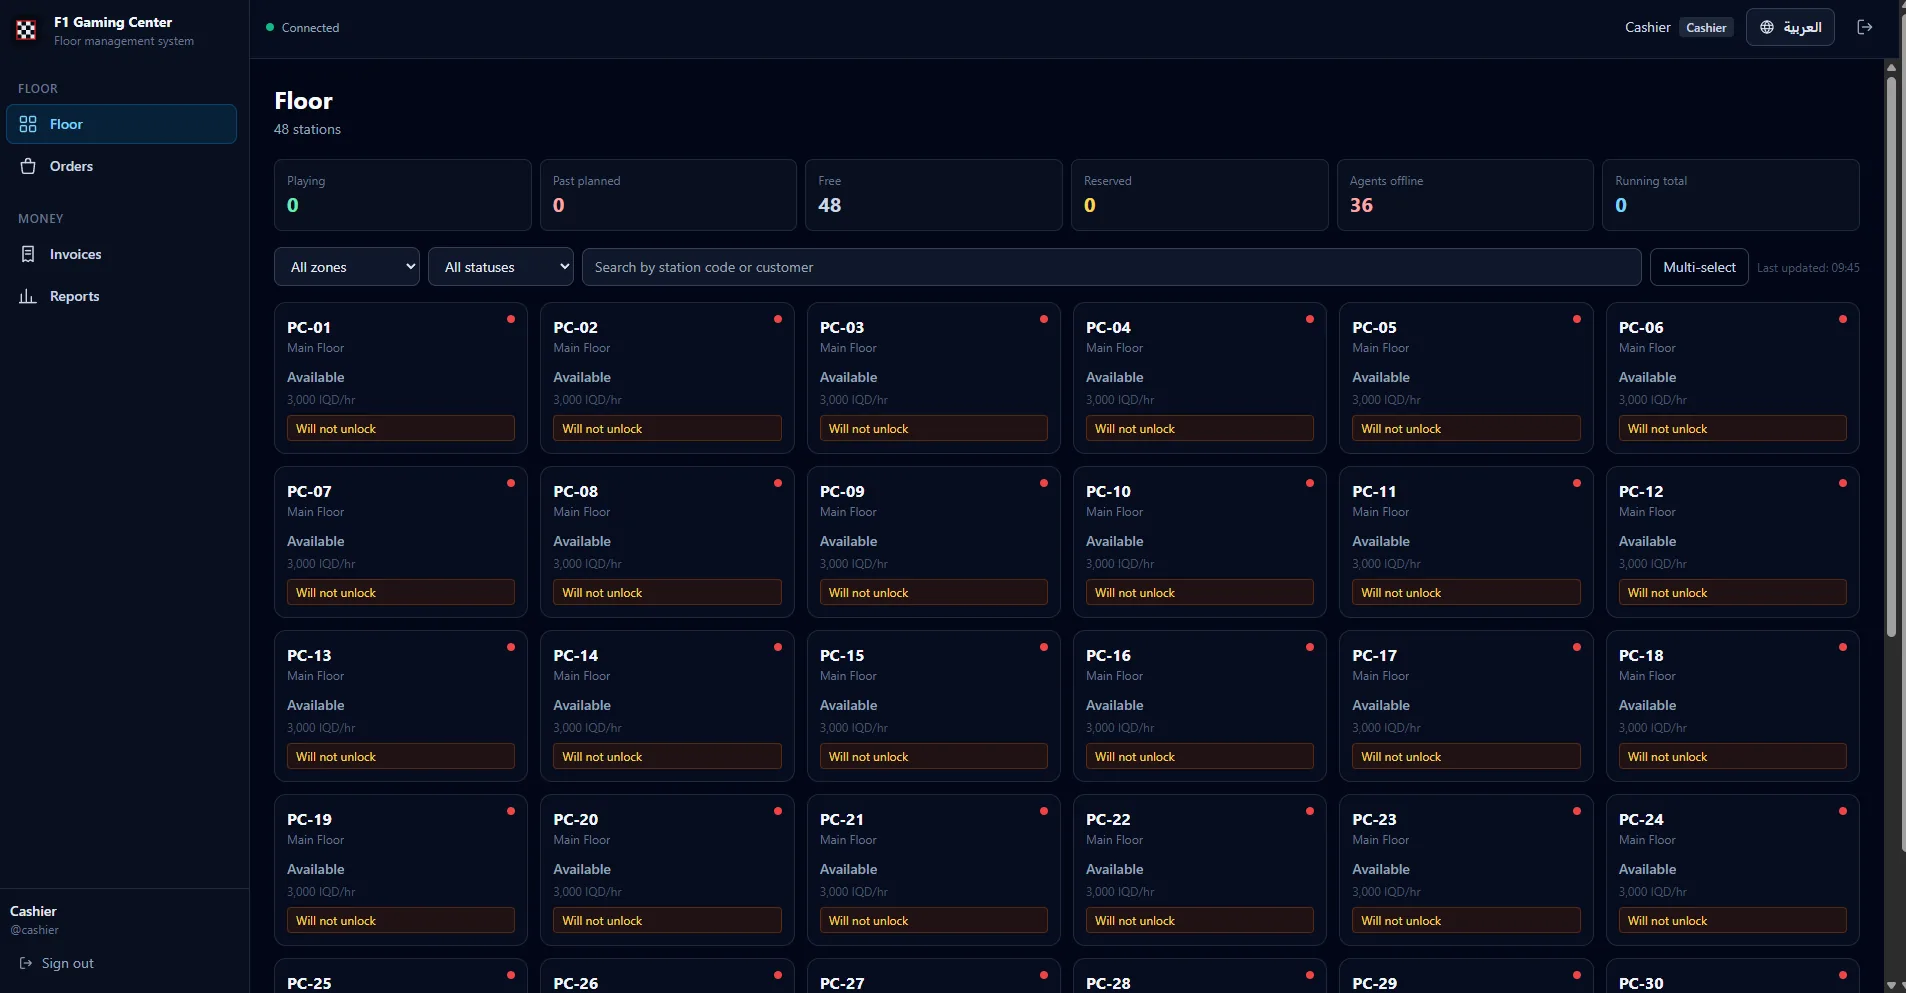Click the Invoices receipt icon
1906x993 pixels.
tap(28, 254)
